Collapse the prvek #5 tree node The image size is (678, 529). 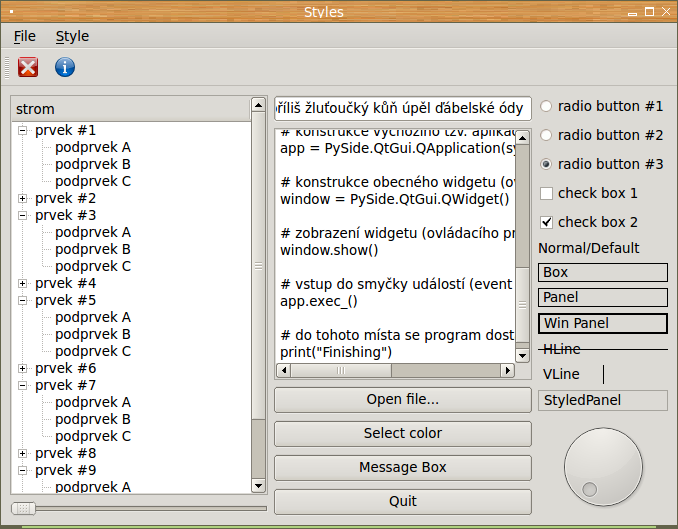(22, 300)
